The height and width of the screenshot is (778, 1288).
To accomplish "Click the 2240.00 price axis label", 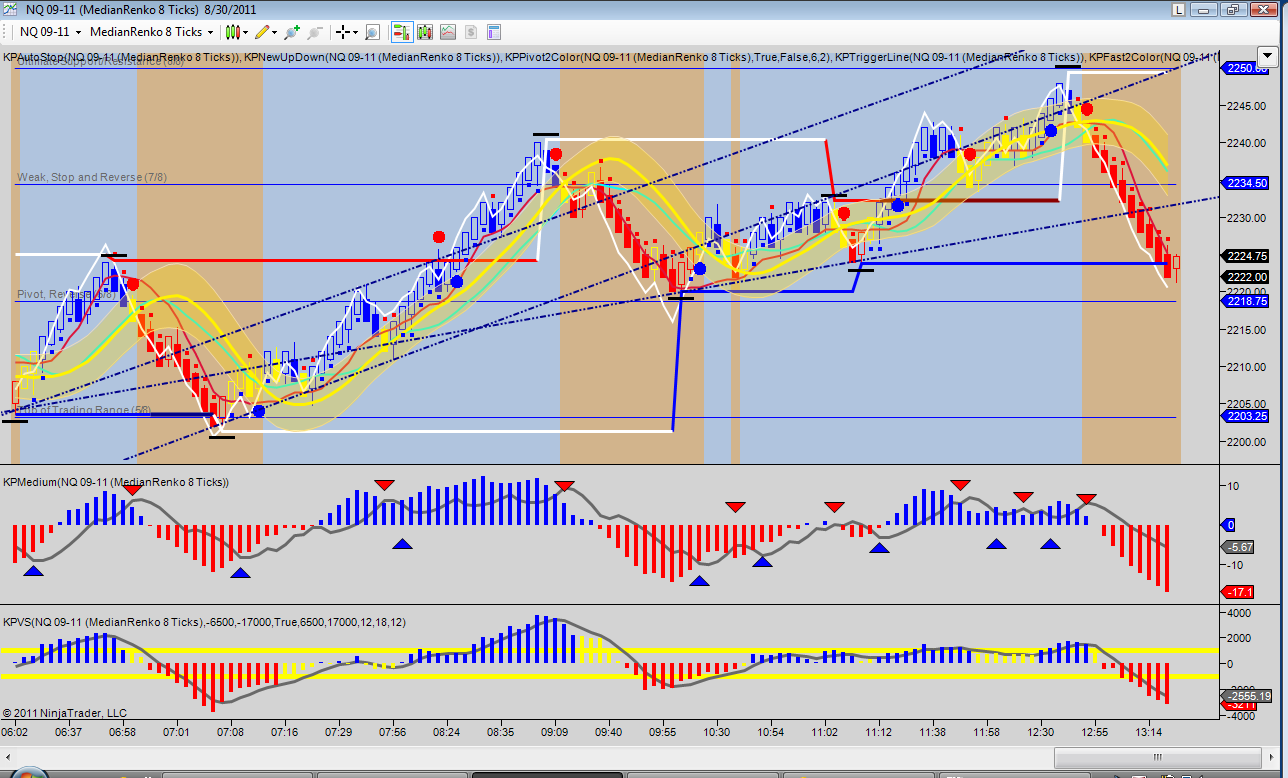I will click(x=1246, y=143).
